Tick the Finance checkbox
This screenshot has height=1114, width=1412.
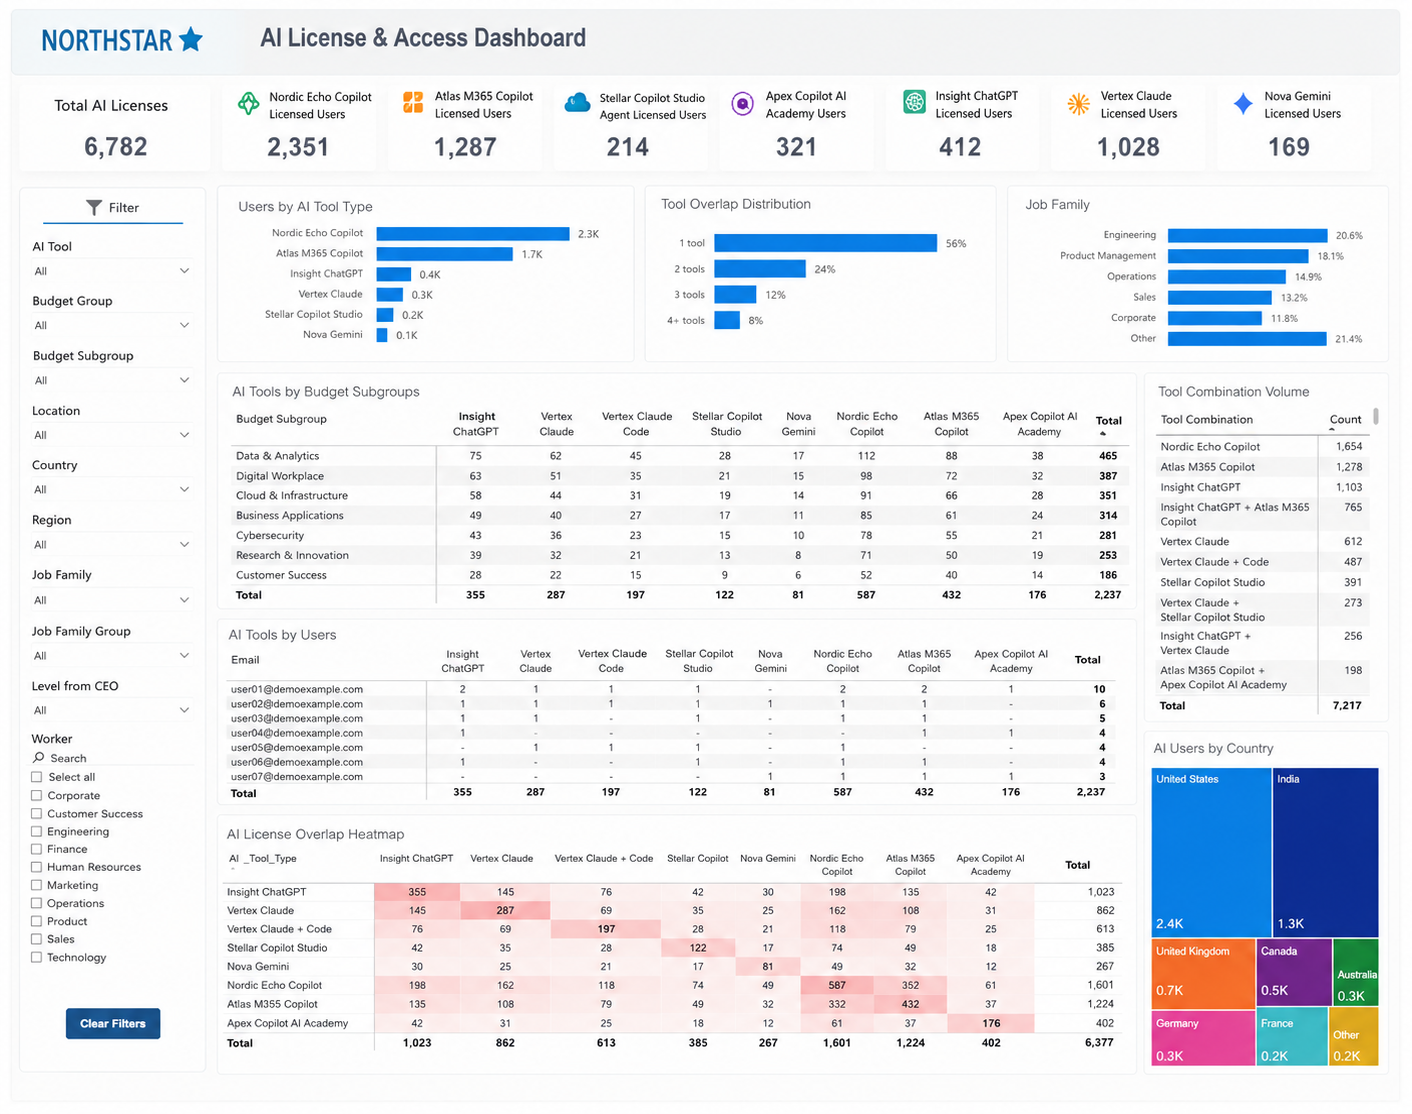tap(37, 849)
